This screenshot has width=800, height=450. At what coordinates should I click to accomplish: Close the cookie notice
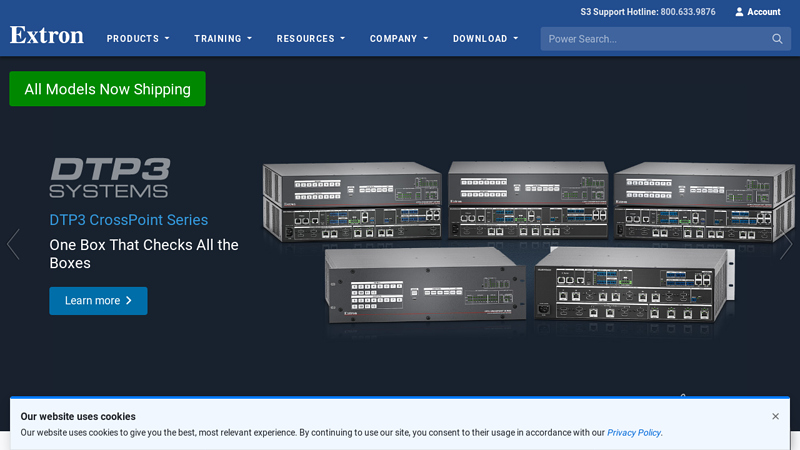pyautogui.click(x=776, y=416)
